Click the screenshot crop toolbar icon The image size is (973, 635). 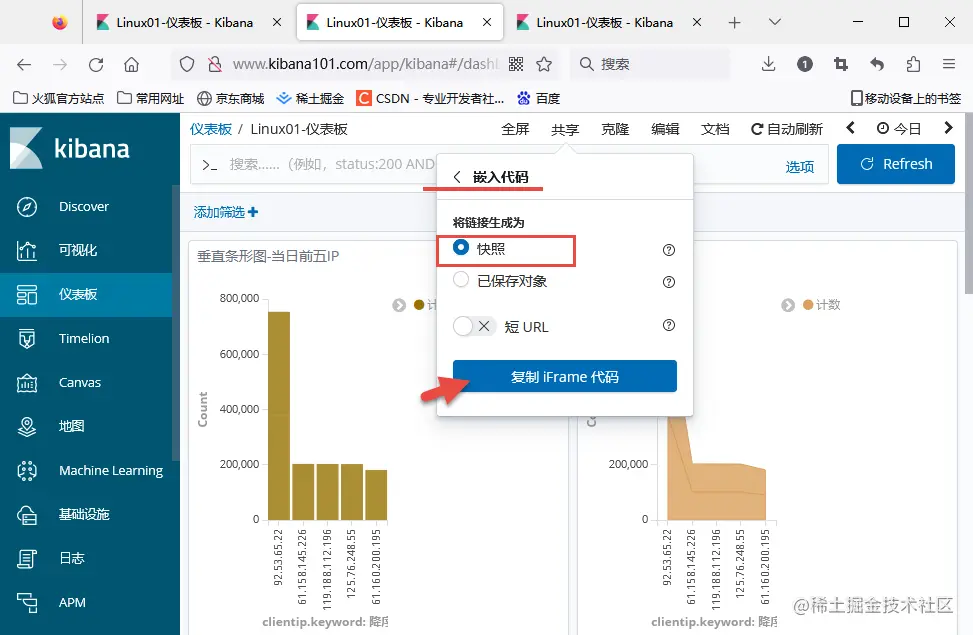coord(841,64)
